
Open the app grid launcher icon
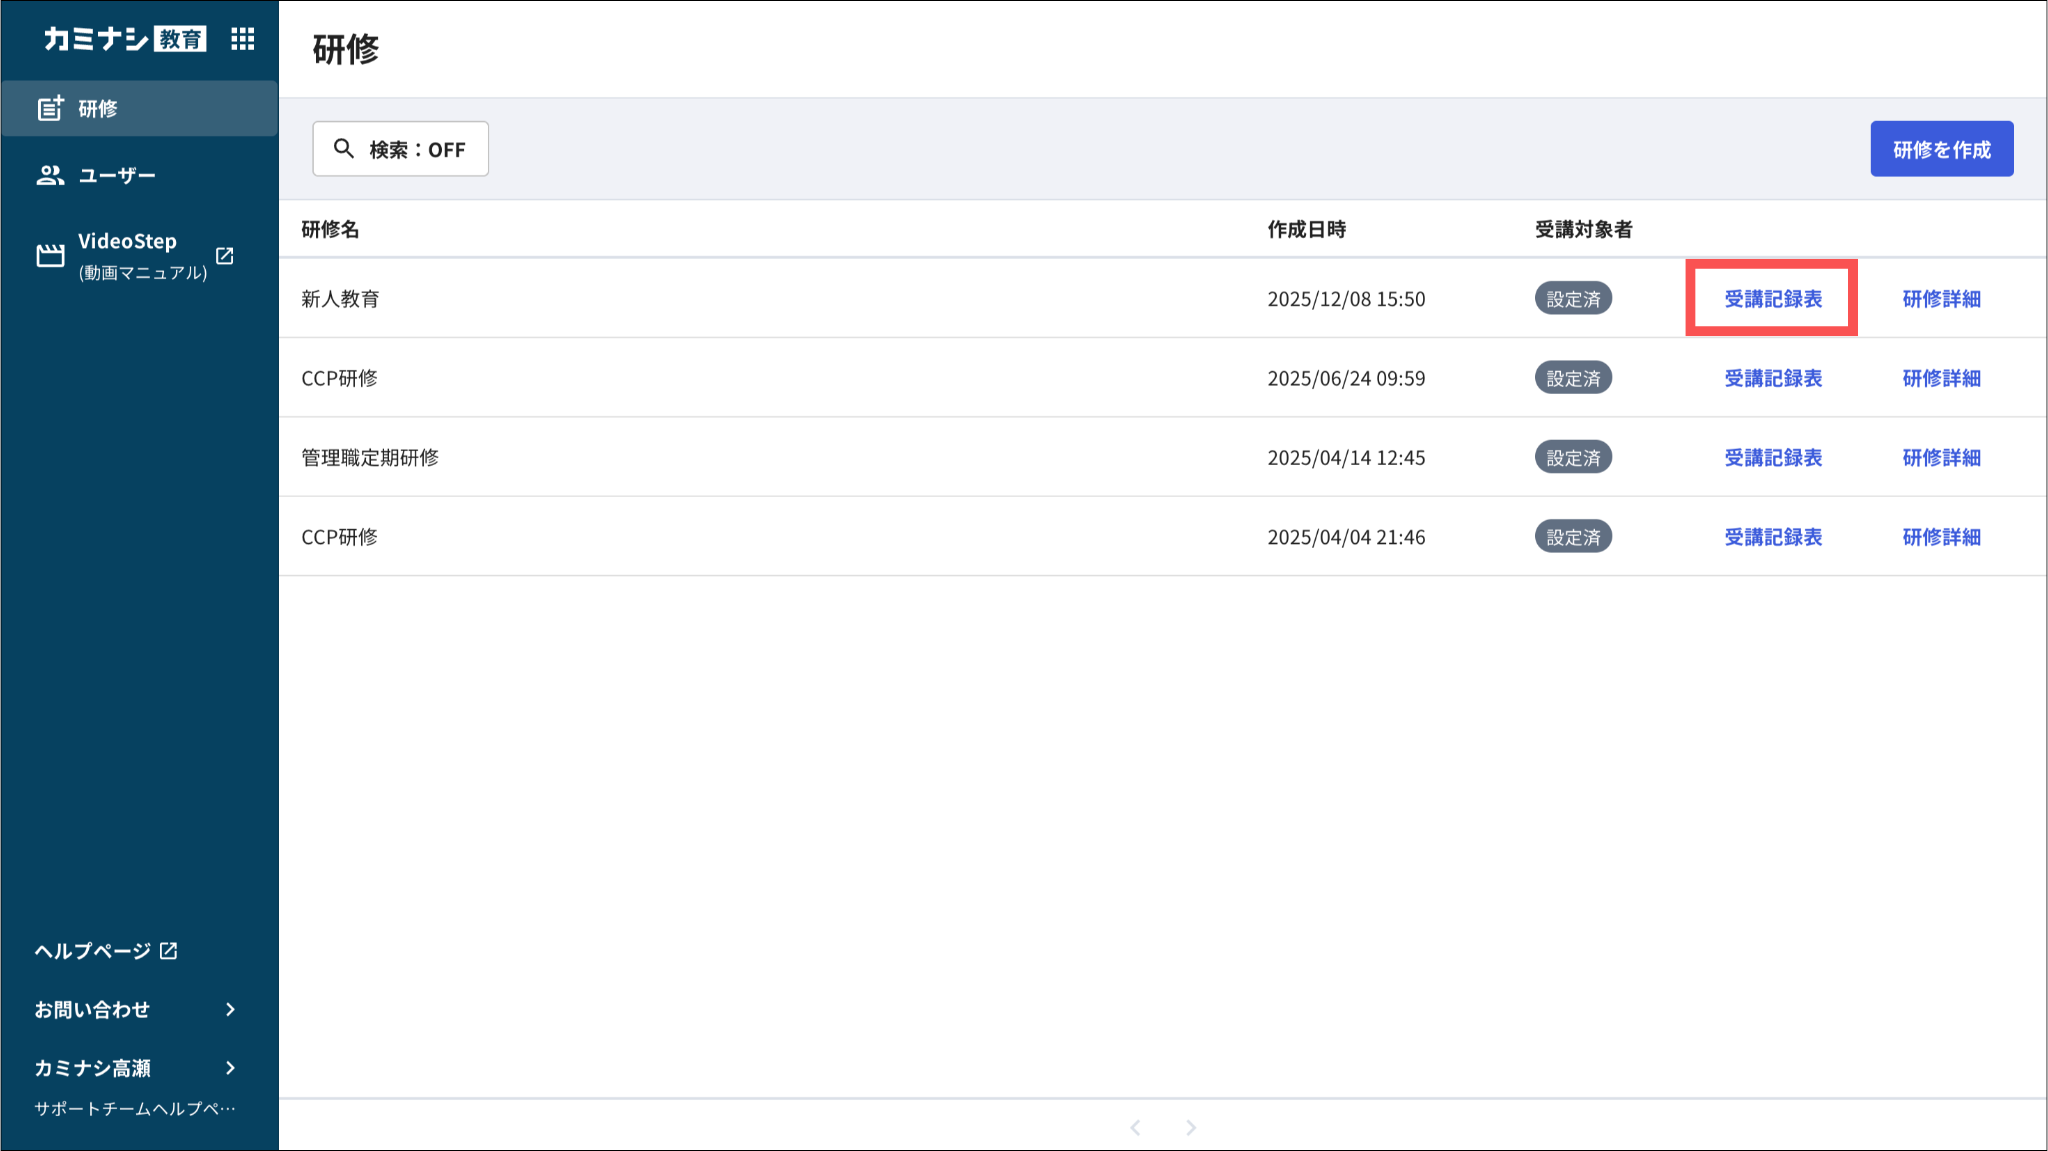(242, 39)
